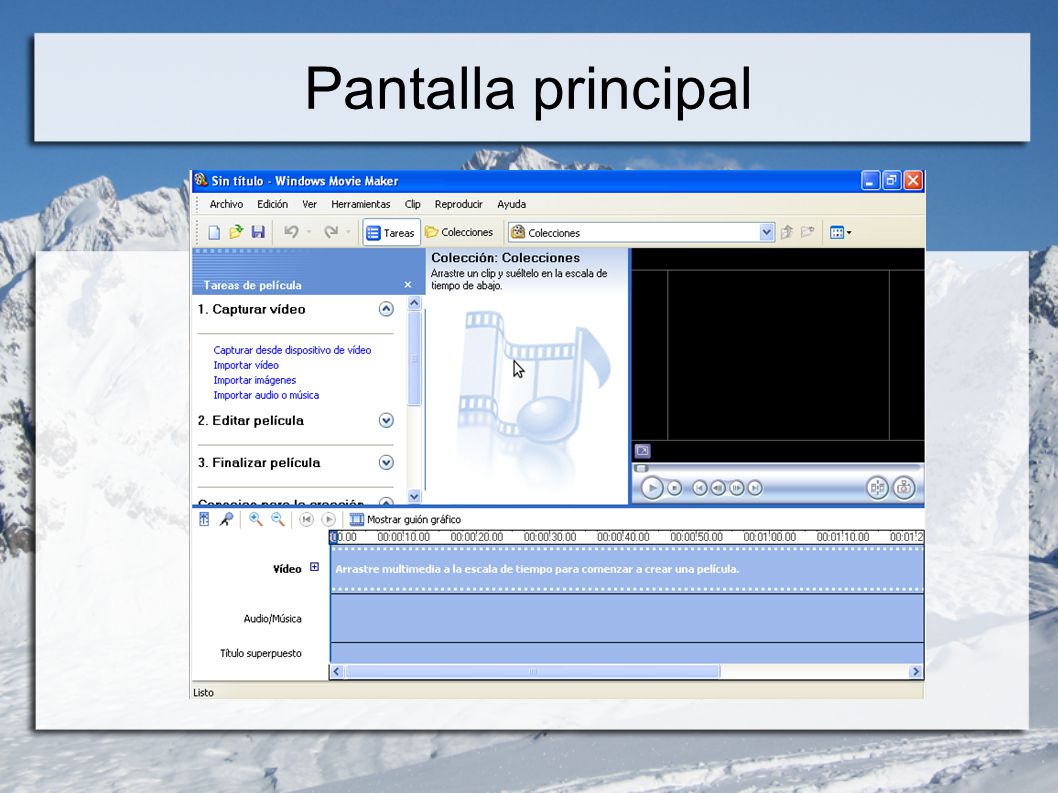Open the Reproducir menu

(458, 204)
